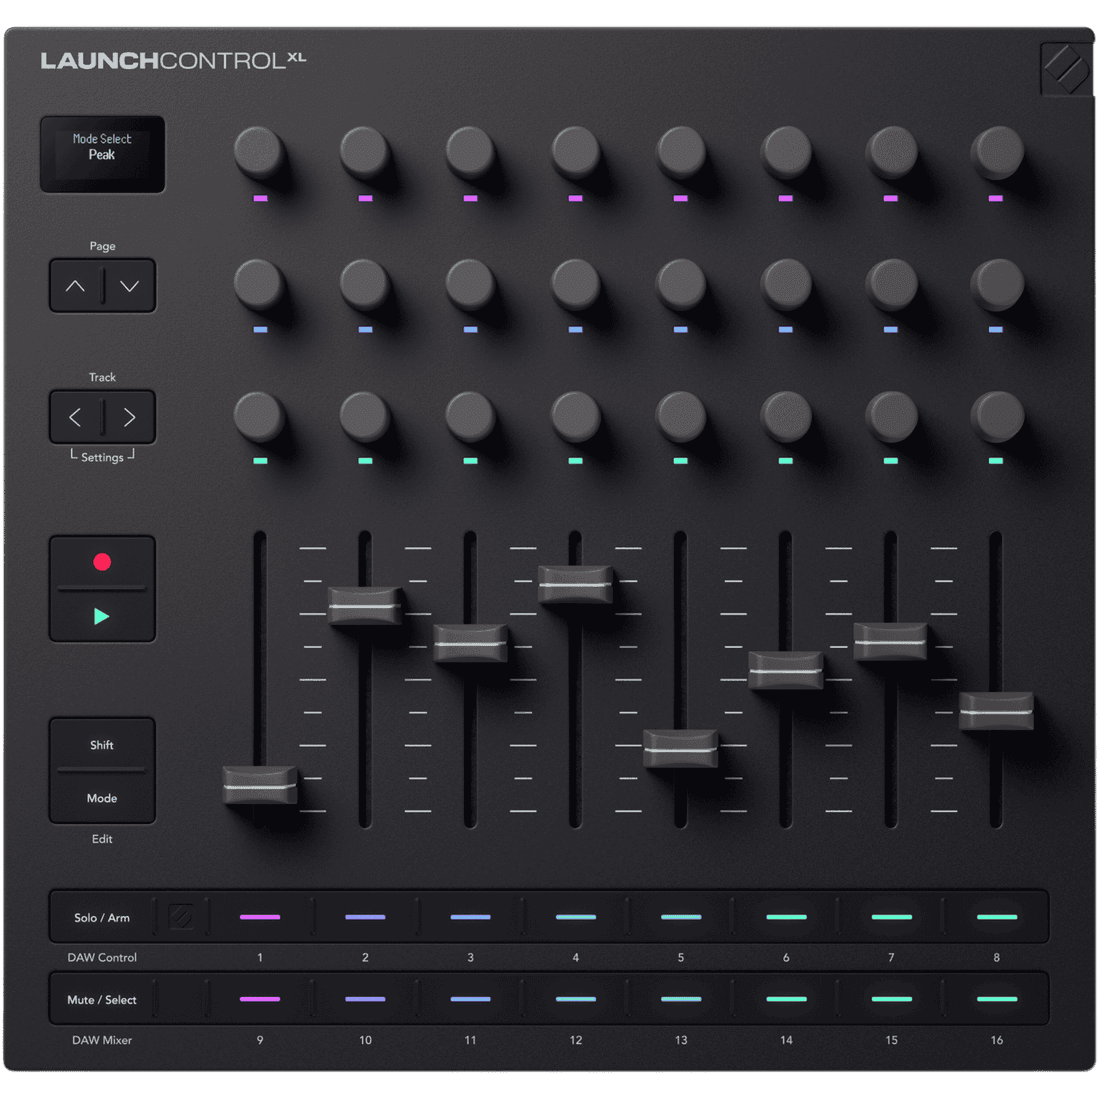Screen dimensions: 1099x1099
Task: Grab the channel 1 fader cap
Action: pos(260,785)
